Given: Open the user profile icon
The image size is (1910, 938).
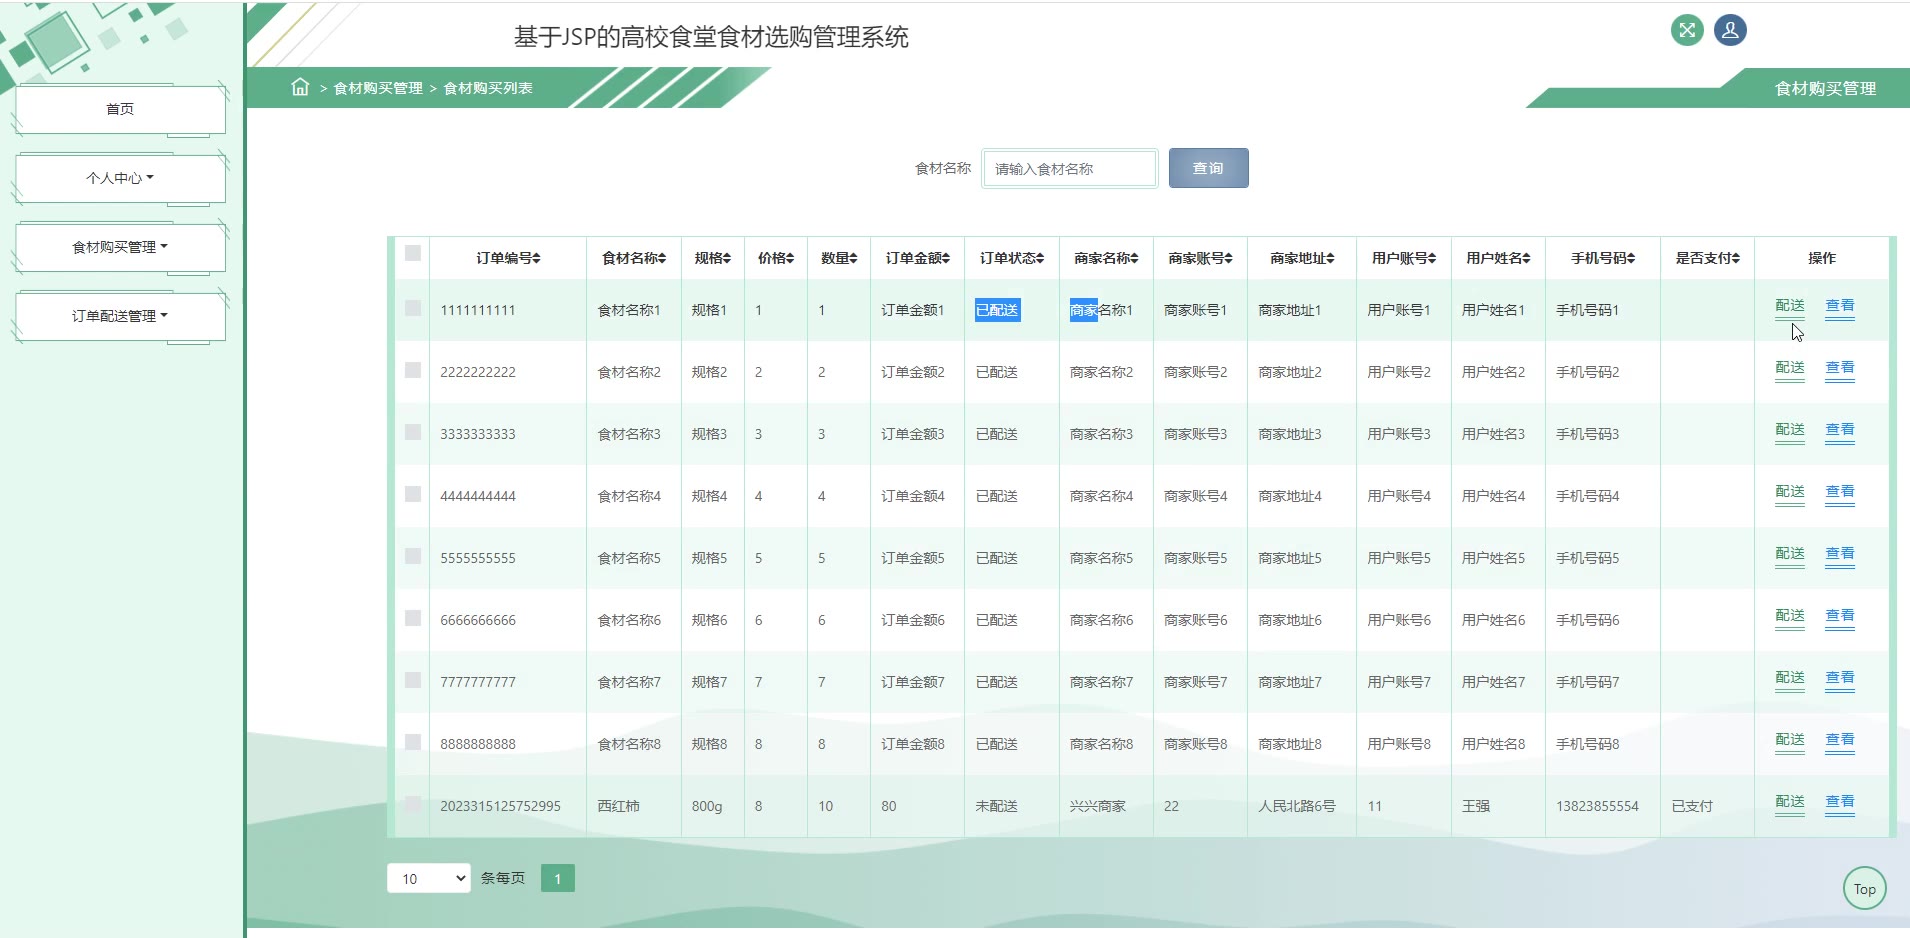Looking at the screenshot, I should pyautogui.click(x=1730, y=30).
